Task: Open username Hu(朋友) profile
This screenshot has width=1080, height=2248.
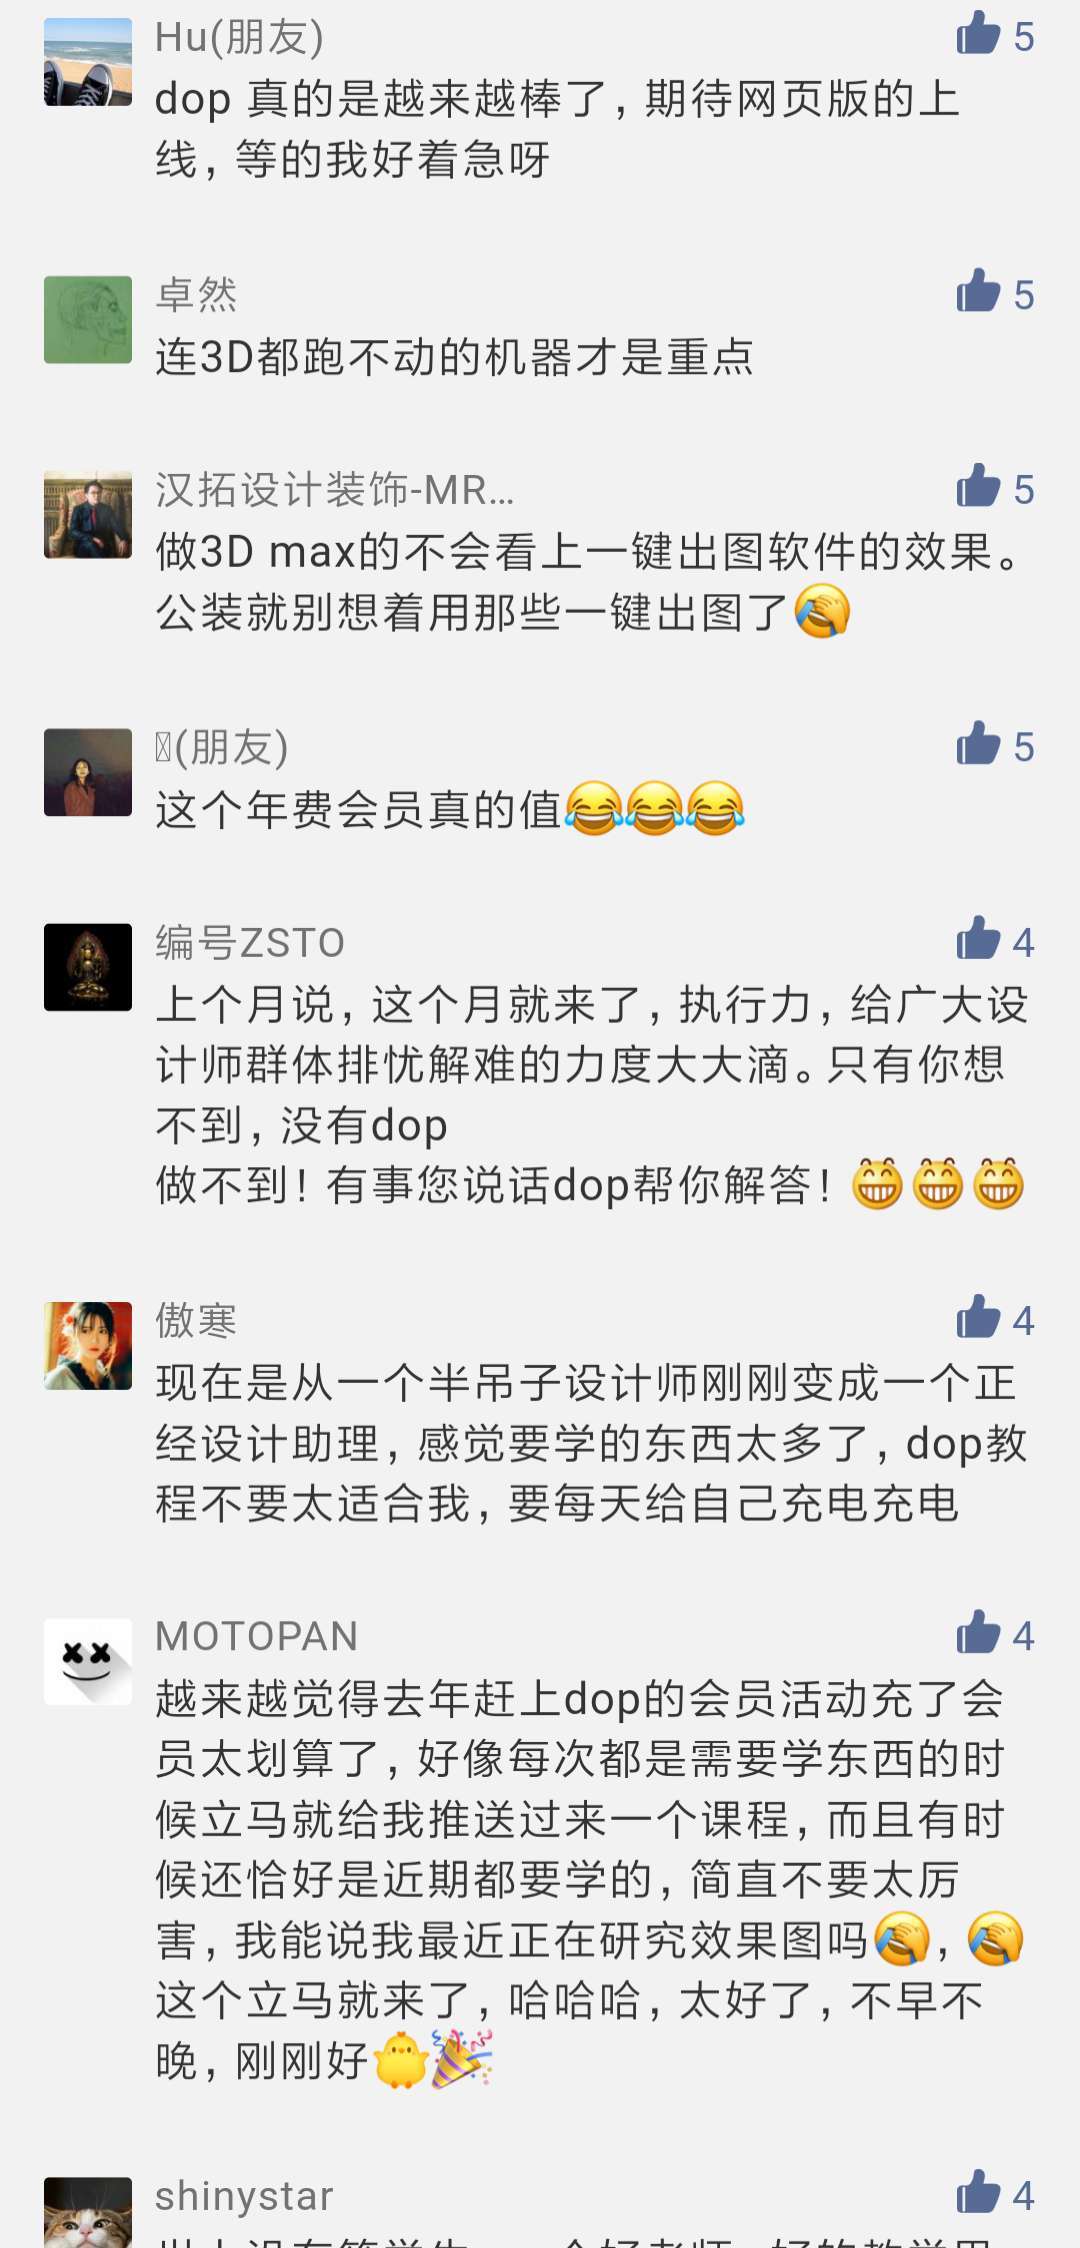Action: click(239, 37)
